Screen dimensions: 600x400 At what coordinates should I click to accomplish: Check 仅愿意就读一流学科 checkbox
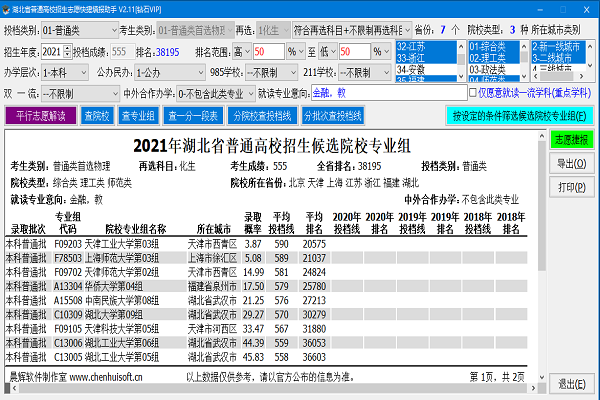pyautogui.click(x=473, y=93)
